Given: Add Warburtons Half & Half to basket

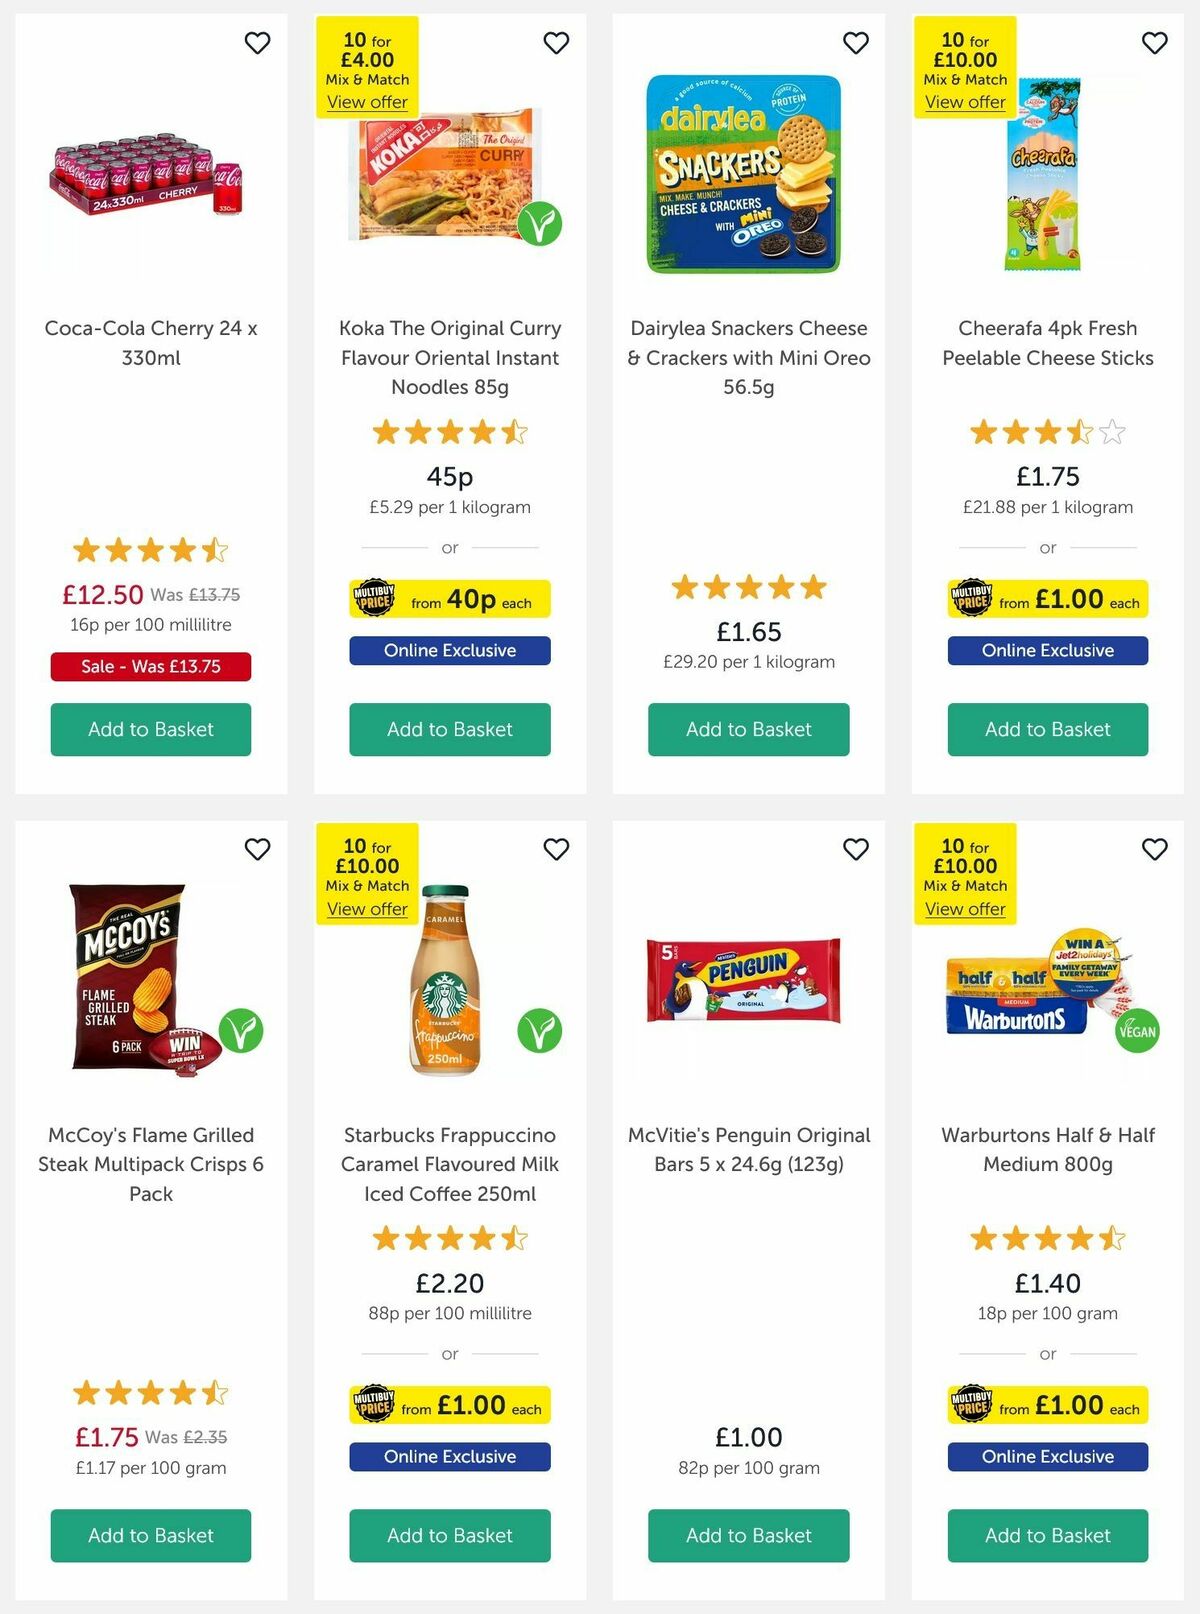Looking at the screenshot, I should [1047, 1535].
